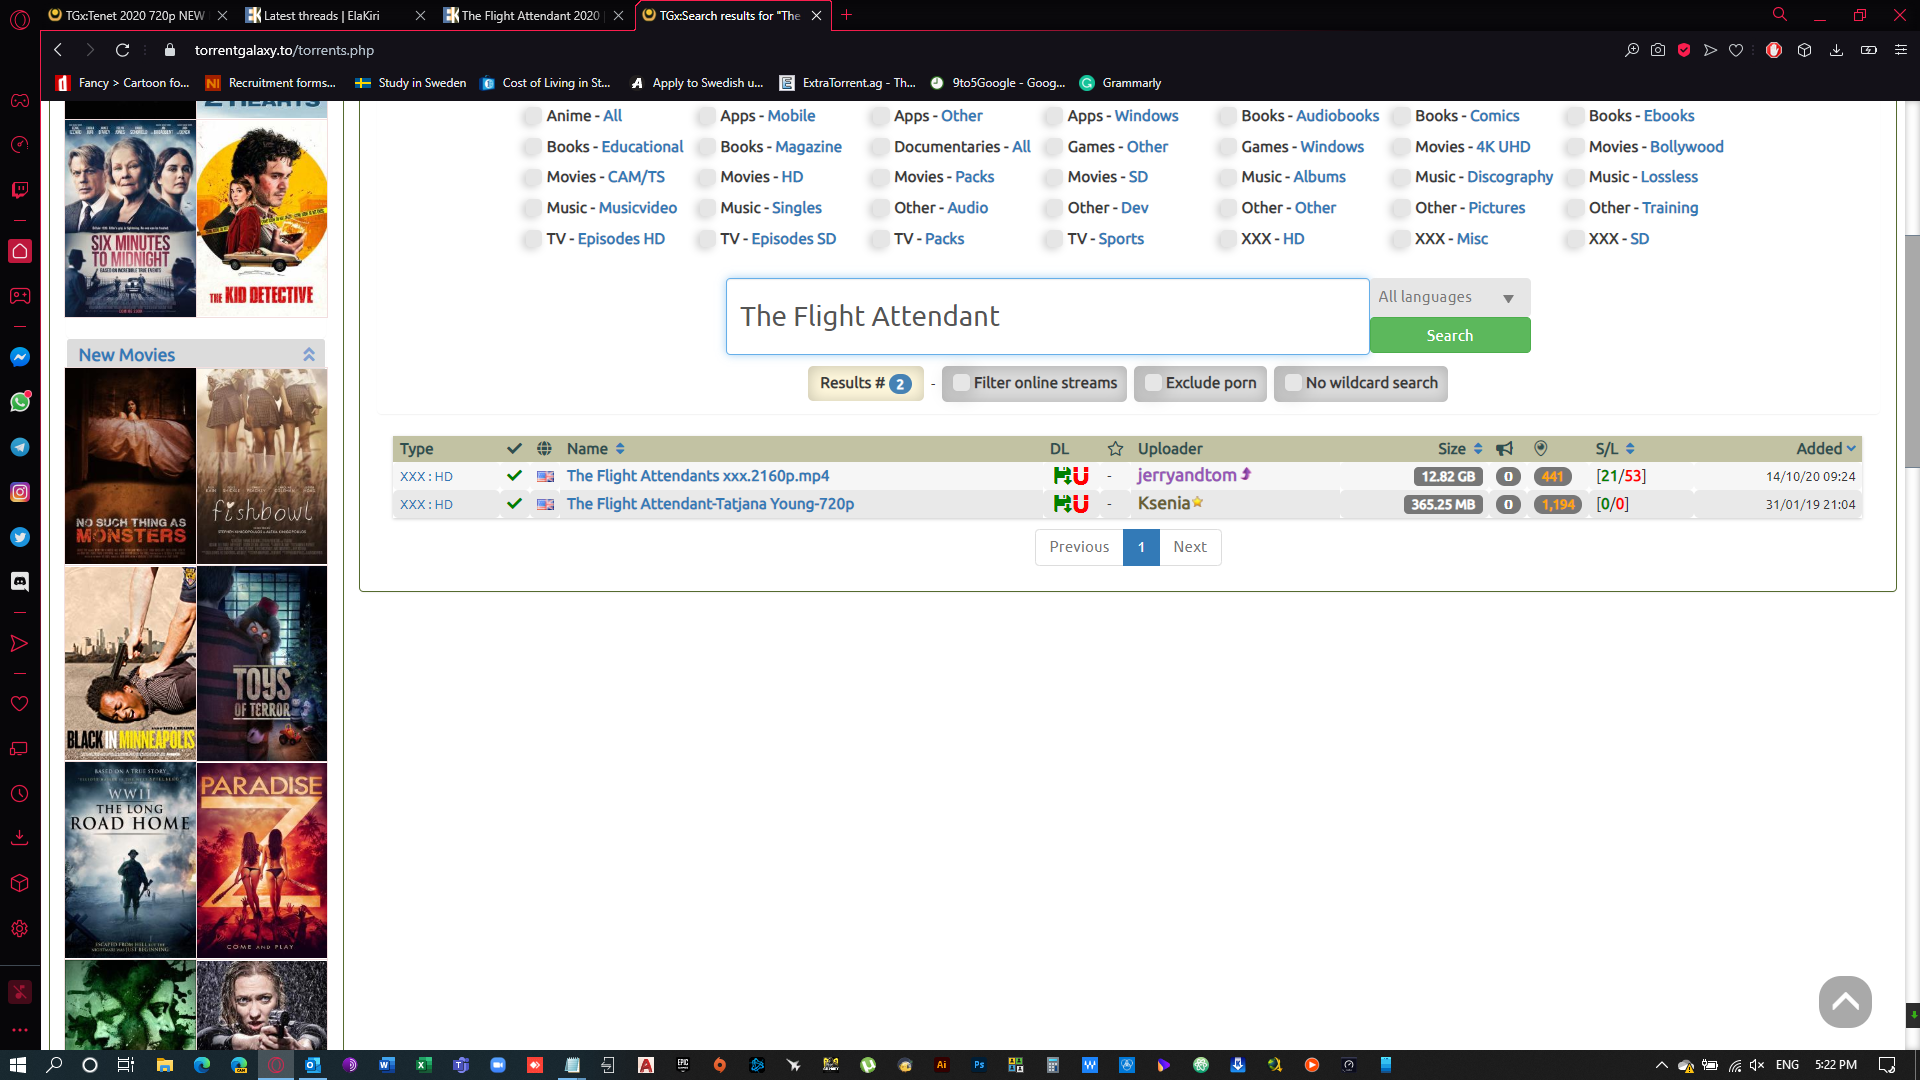Viewport: 1920px width, 1080px height.
Task: Switch to TGx:Tenet 2020 720p tab
Action: point(135,15)
